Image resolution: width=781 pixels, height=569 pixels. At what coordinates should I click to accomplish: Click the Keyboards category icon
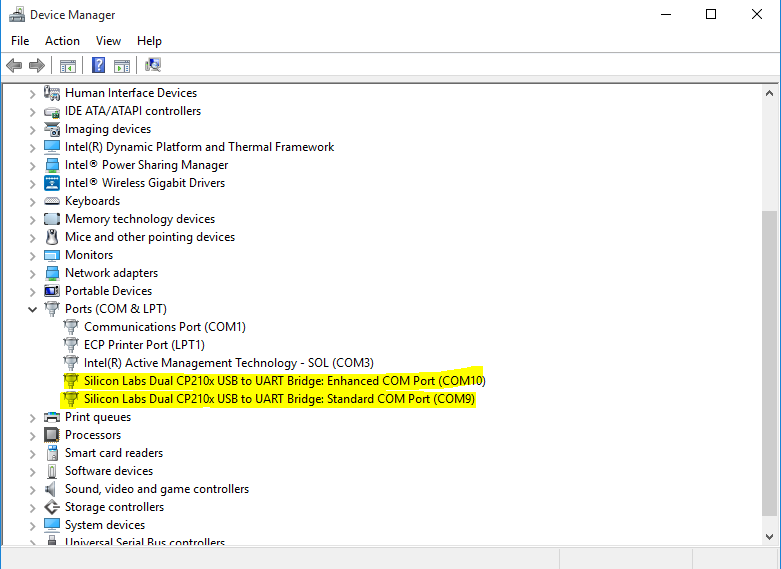tap(52, 201)
